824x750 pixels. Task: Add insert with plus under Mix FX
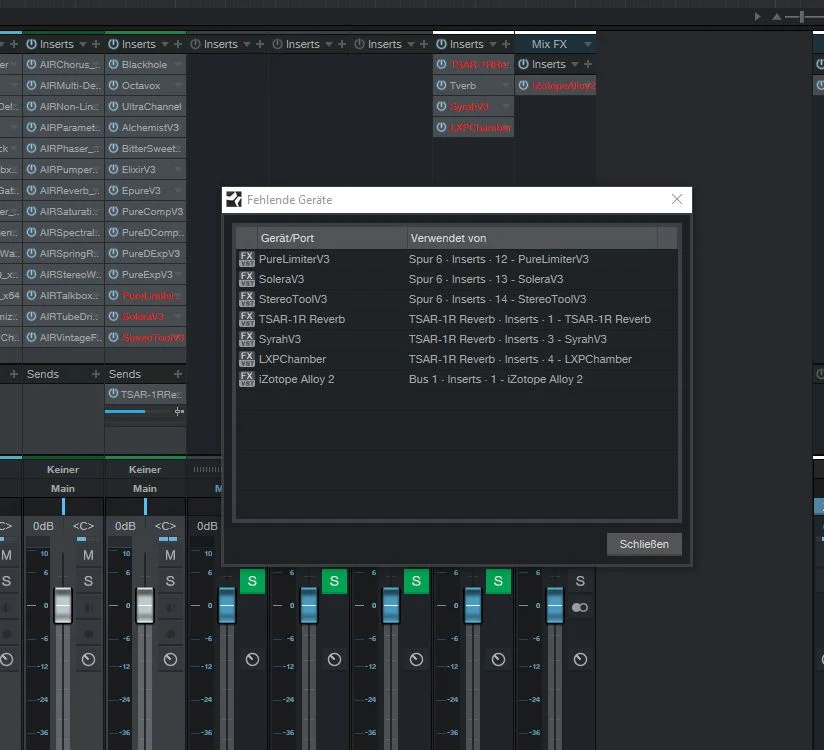pos(588,64)
